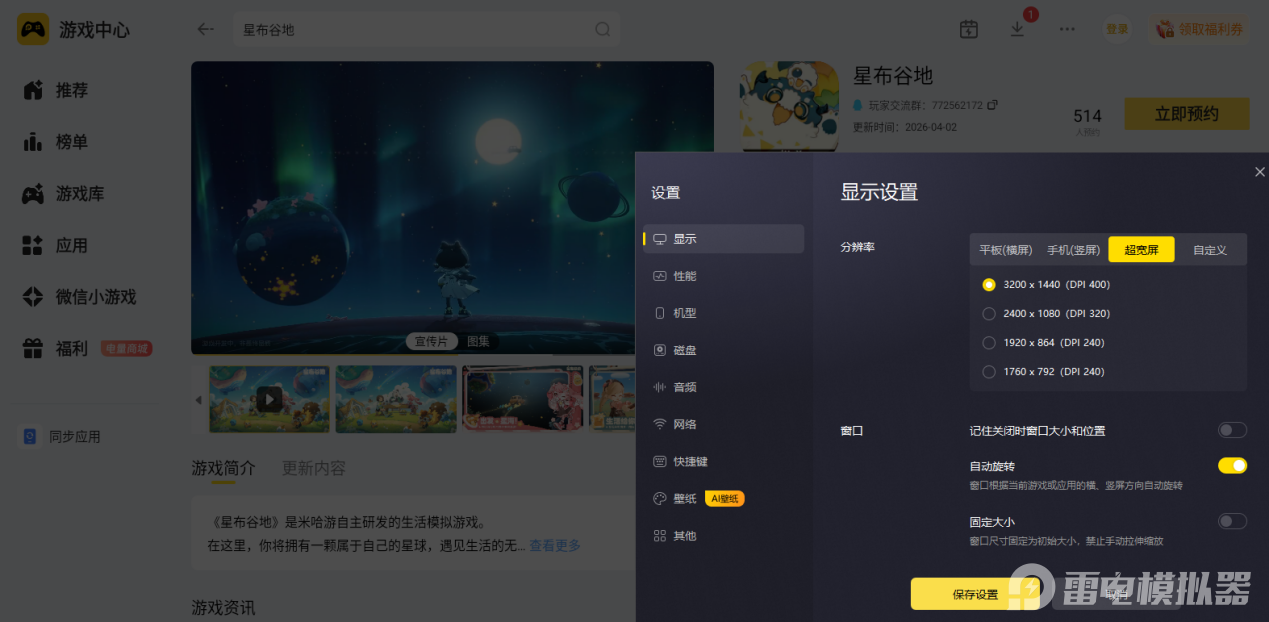Screen dimensions: 1269x622
Task: Switch to 平板(横屏) resolution tab
Action: tap(1004, 250)
